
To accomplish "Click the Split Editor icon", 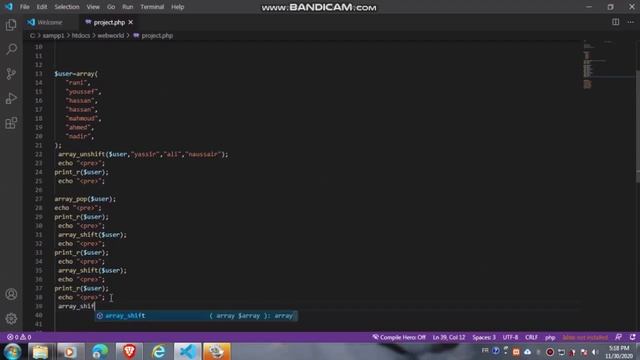I will click(x=615, y=22).
